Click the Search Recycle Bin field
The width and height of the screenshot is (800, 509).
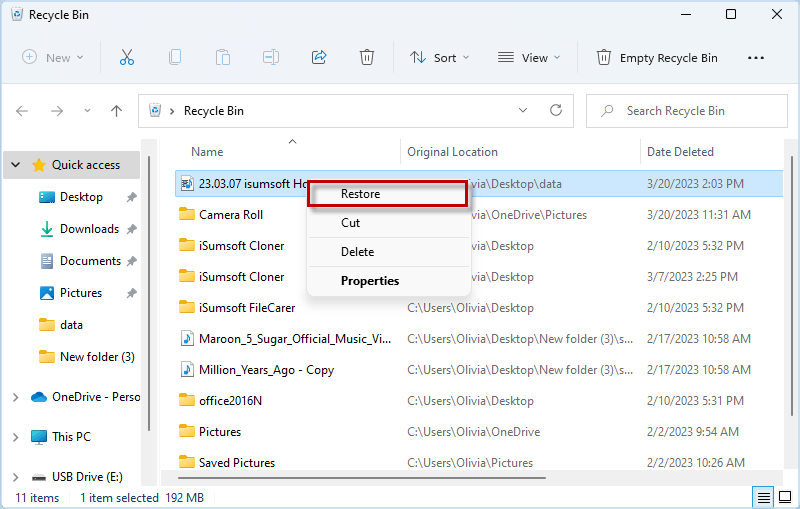coord(687,111)
